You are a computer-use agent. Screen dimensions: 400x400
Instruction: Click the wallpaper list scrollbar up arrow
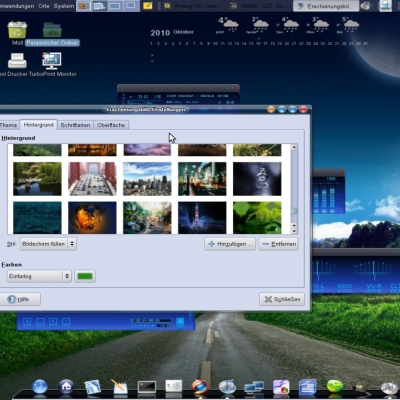pos(294,147)
